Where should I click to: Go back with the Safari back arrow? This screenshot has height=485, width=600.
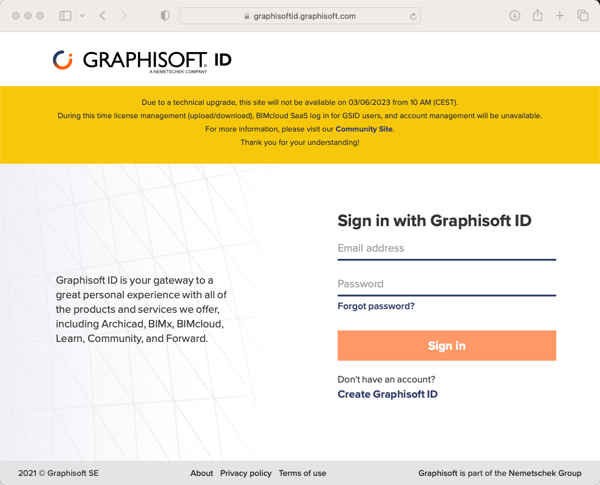pos(103,16)
